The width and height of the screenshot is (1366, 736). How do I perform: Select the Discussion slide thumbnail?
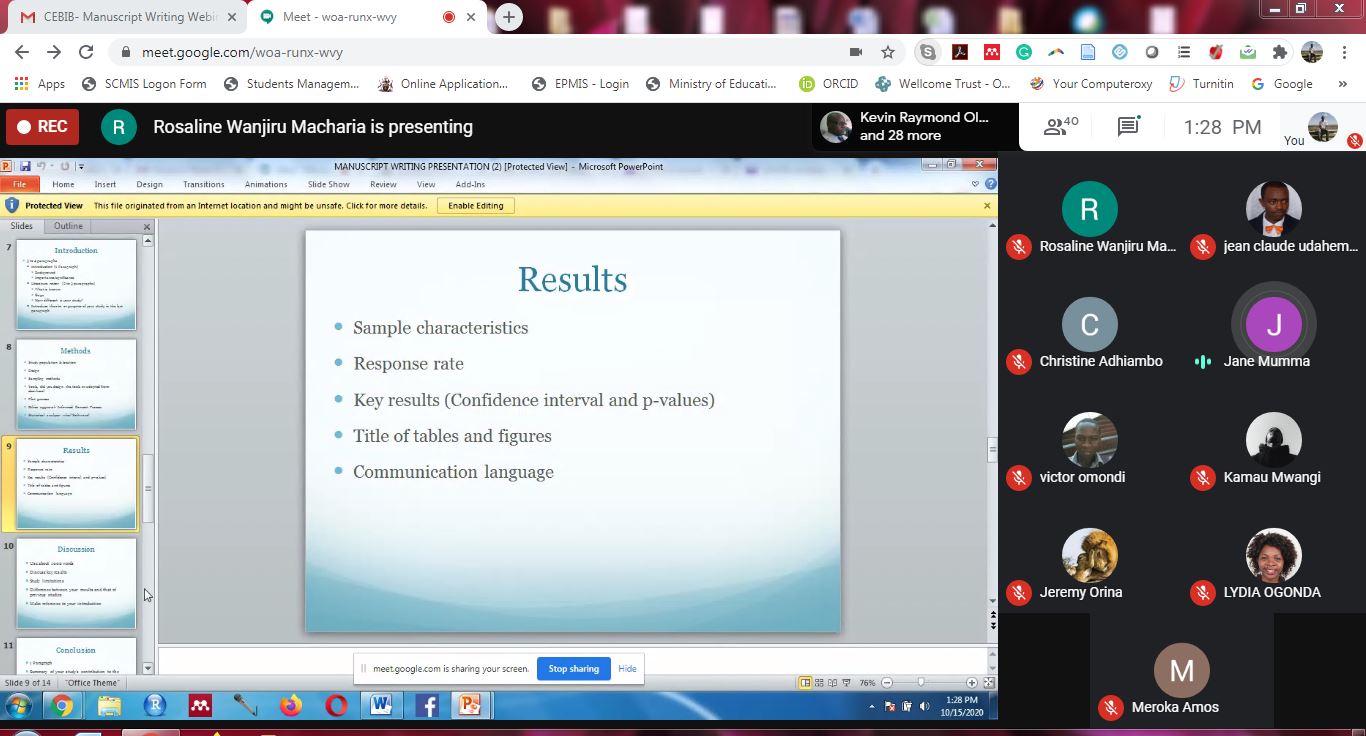76,583
